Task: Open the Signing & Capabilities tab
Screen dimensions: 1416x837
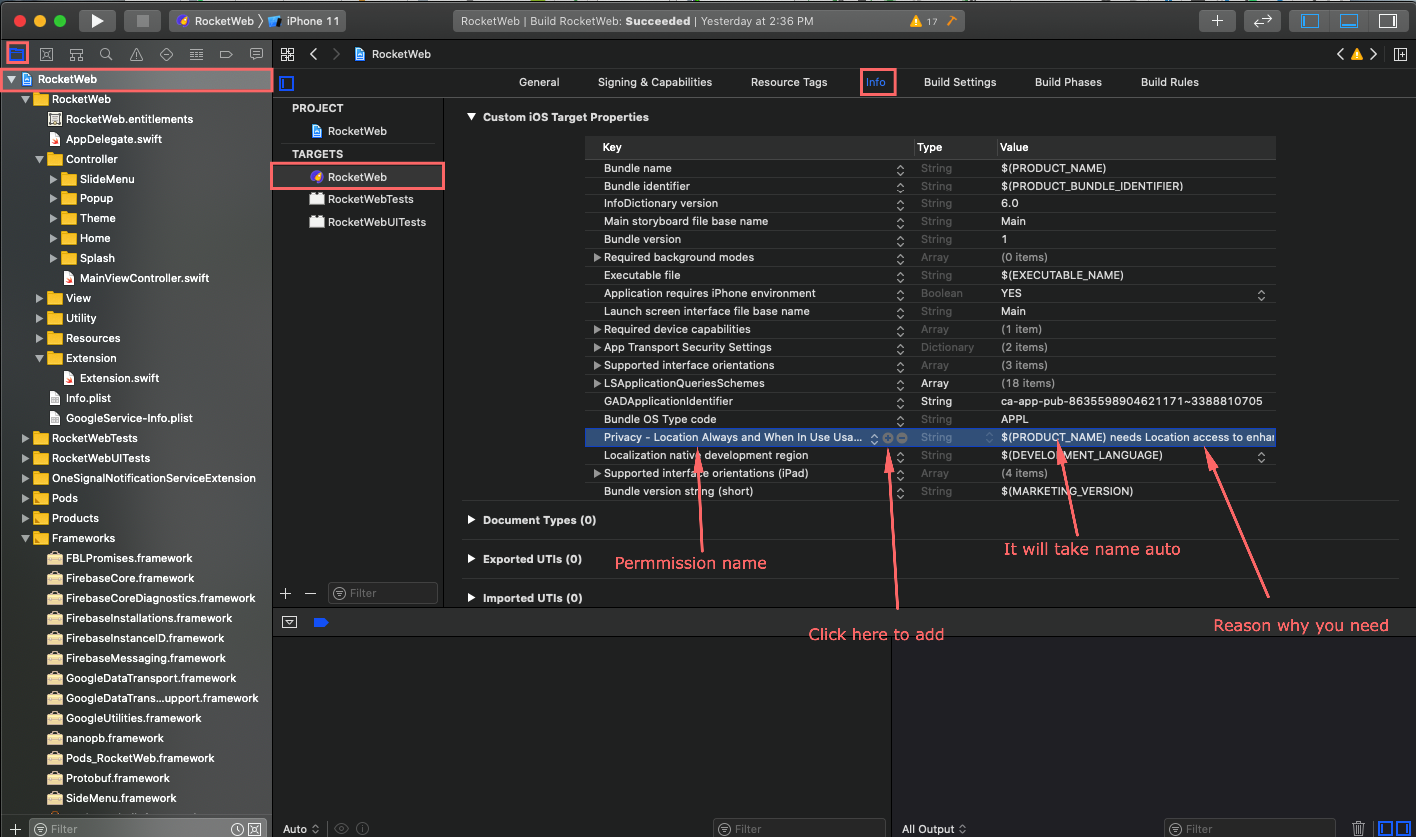Action: point(654,82)
